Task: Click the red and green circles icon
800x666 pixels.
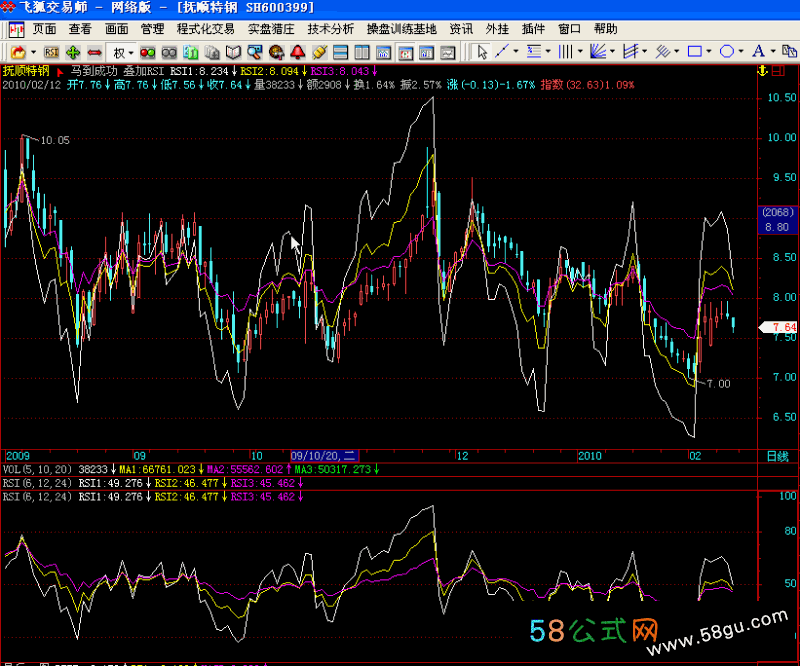Action: (147, 52)
